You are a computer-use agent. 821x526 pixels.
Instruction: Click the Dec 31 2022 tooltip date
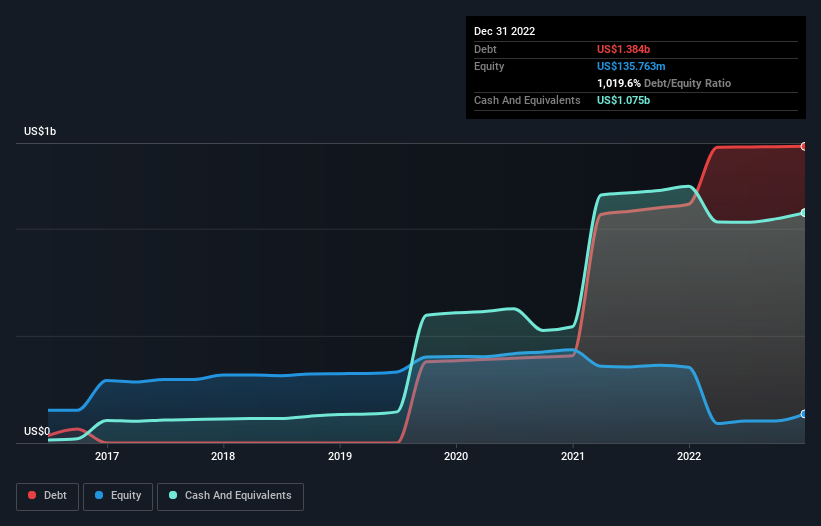(x=504, y=31)
